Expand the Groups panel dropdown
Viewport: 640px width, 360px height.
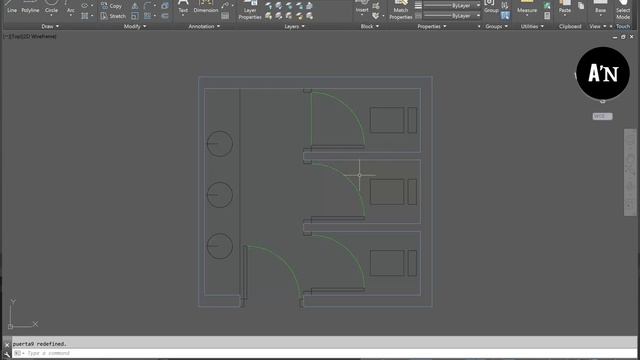tap(497, 27)
